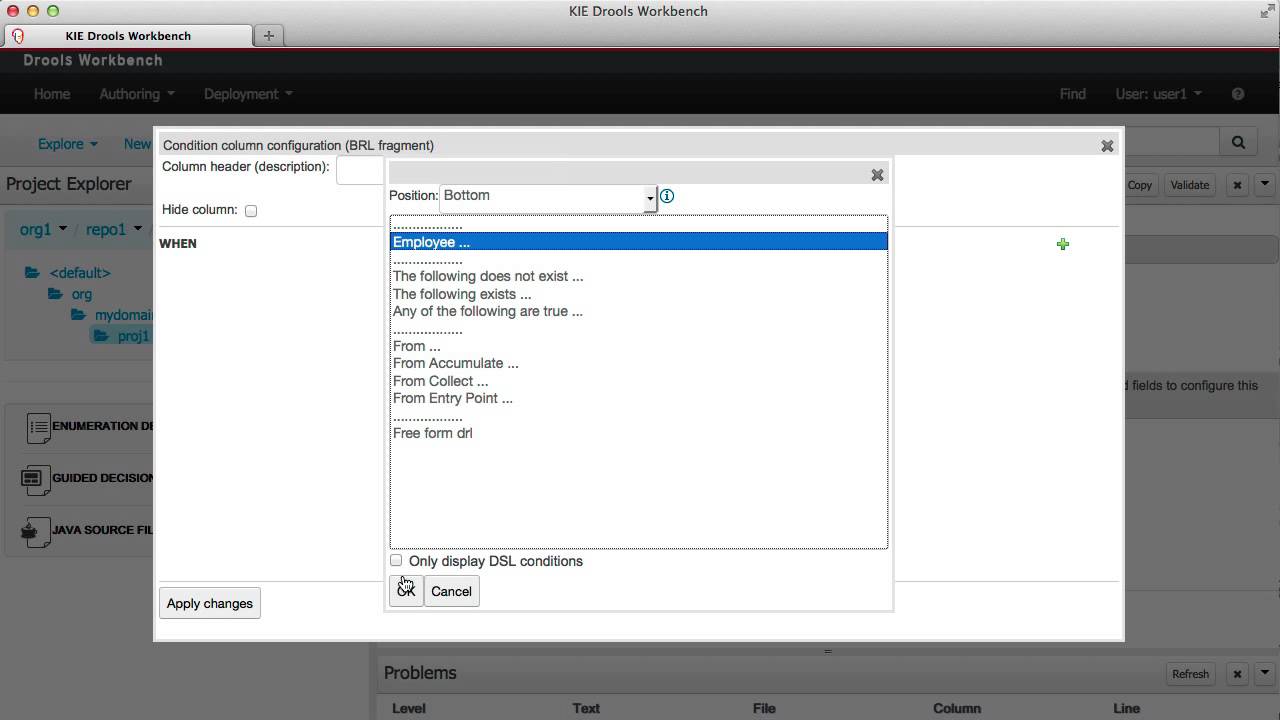The height and width of the screenshot is (720, 1280).
Task: Open the Deployment menu
Action: point(248,94)
